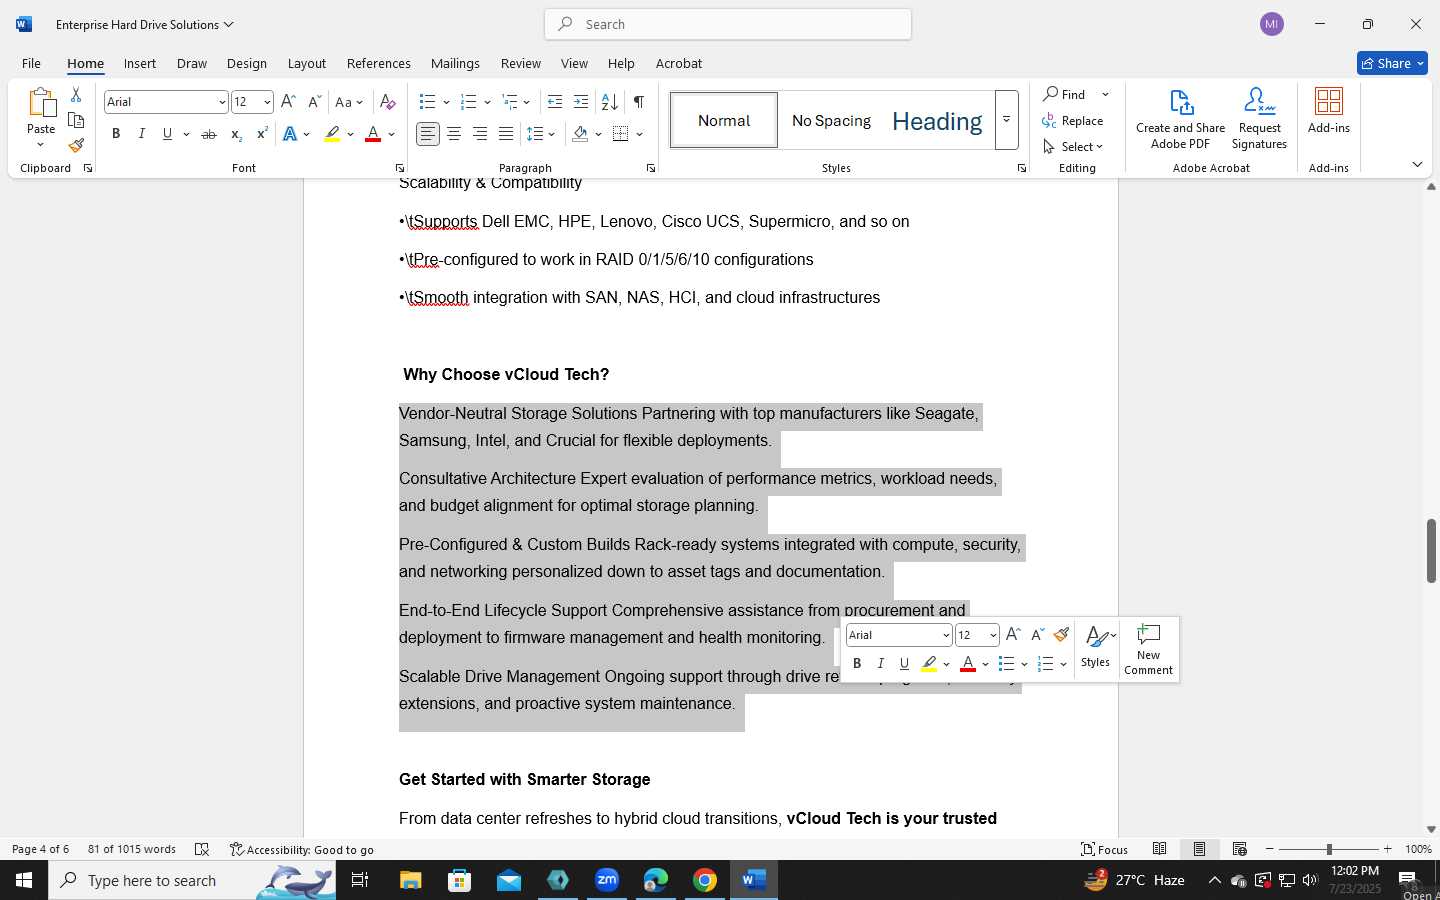Click Request Signatures in Adobe Acrobat group

tap(1259, 119)
